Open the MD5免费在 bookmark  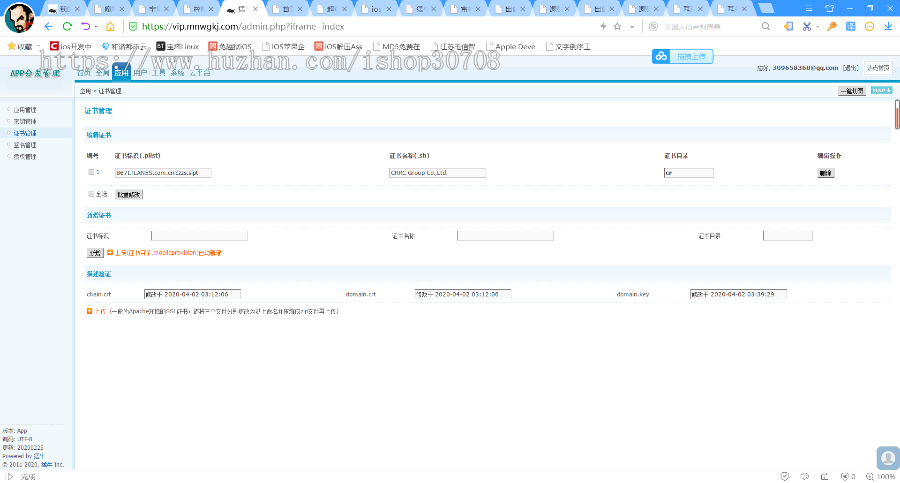(397, 46)
